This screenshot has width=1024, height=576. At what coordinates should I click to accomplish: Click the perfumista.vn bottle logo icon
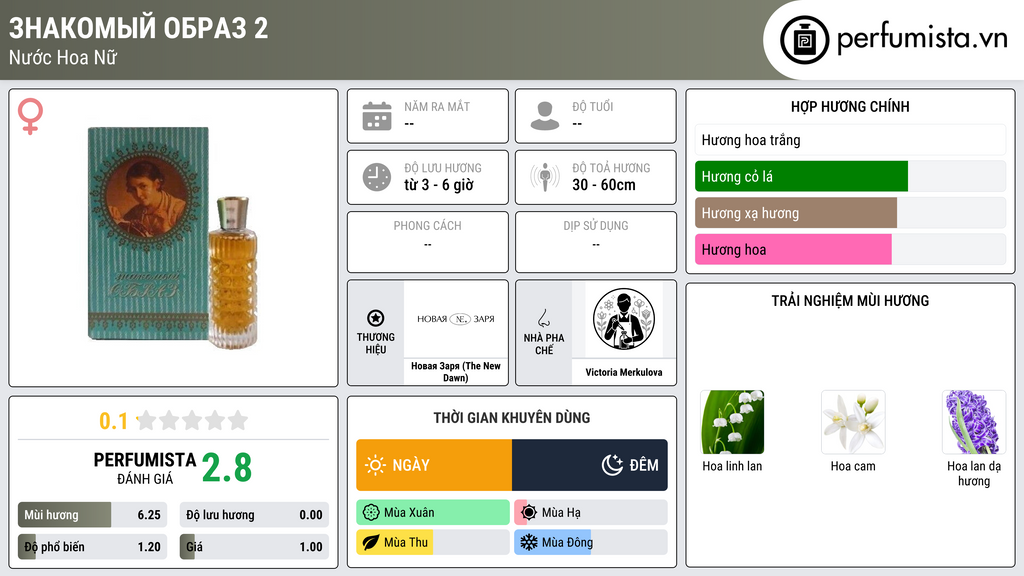pyautogui.click(x=804, y=40)
